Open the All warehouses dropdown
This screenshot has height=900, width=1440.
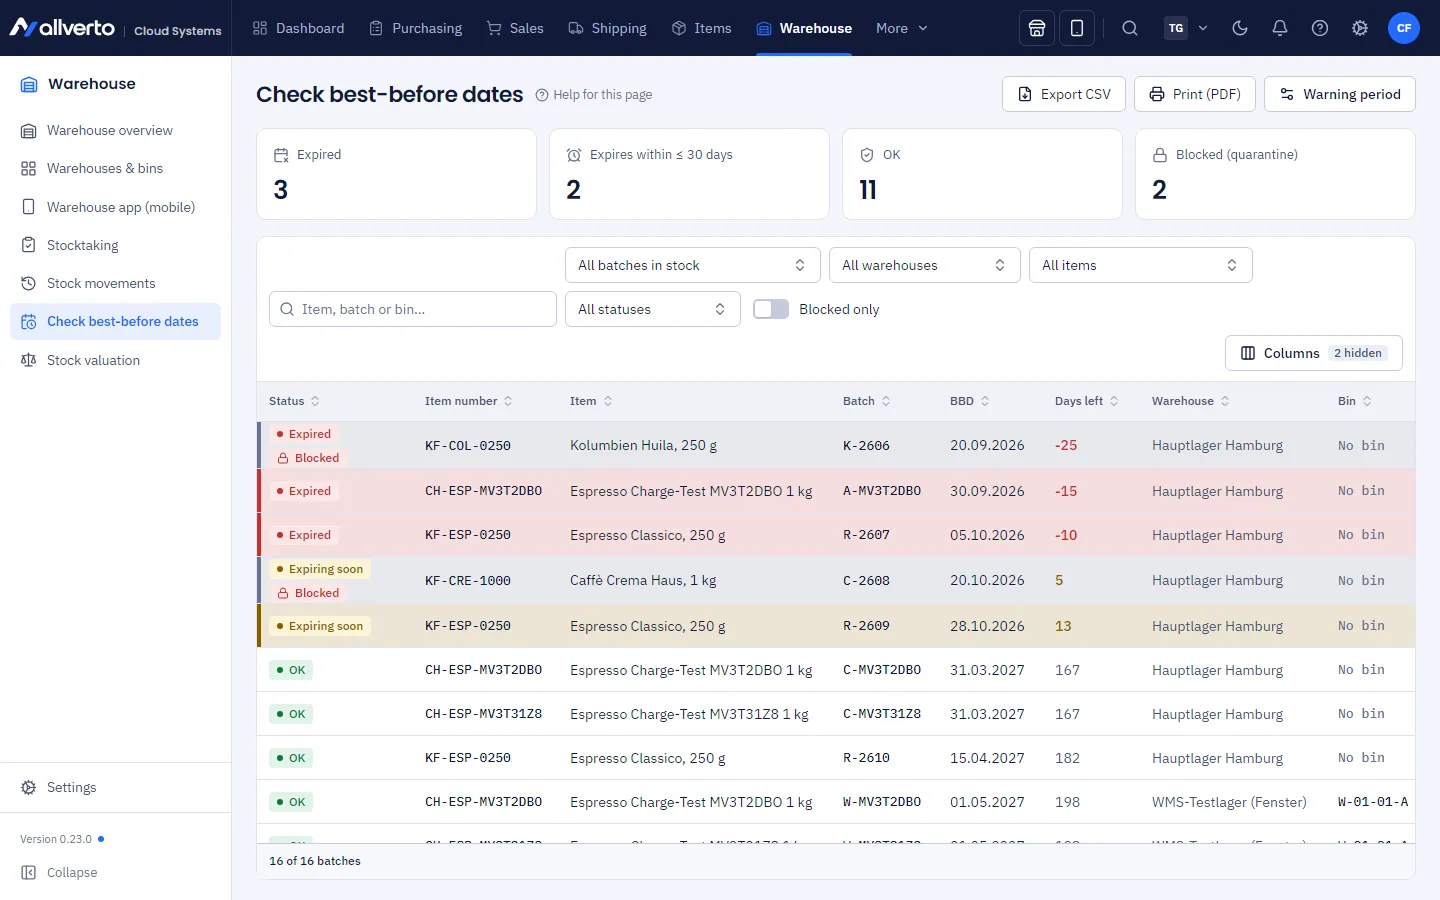(x=925, y=265)
